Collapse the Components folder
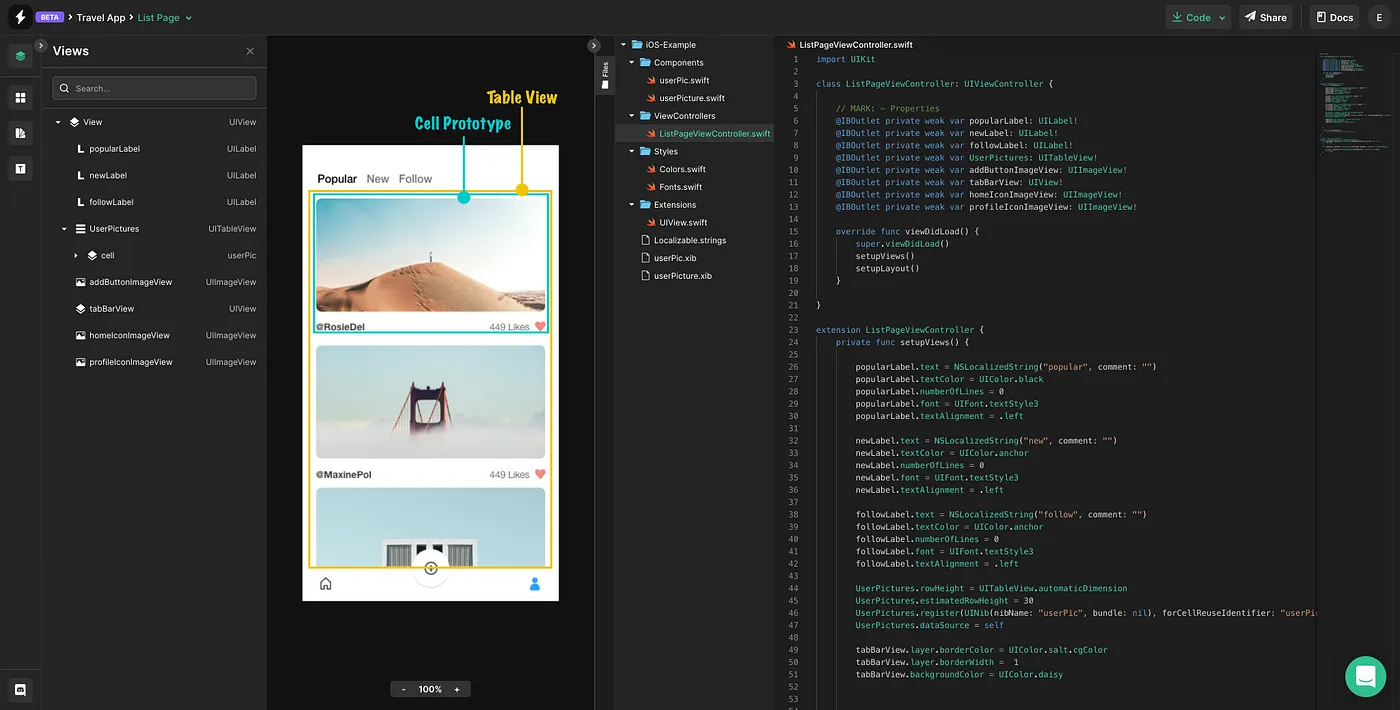1400x710 pixels. pyautogui.click(x=632, y=63)
